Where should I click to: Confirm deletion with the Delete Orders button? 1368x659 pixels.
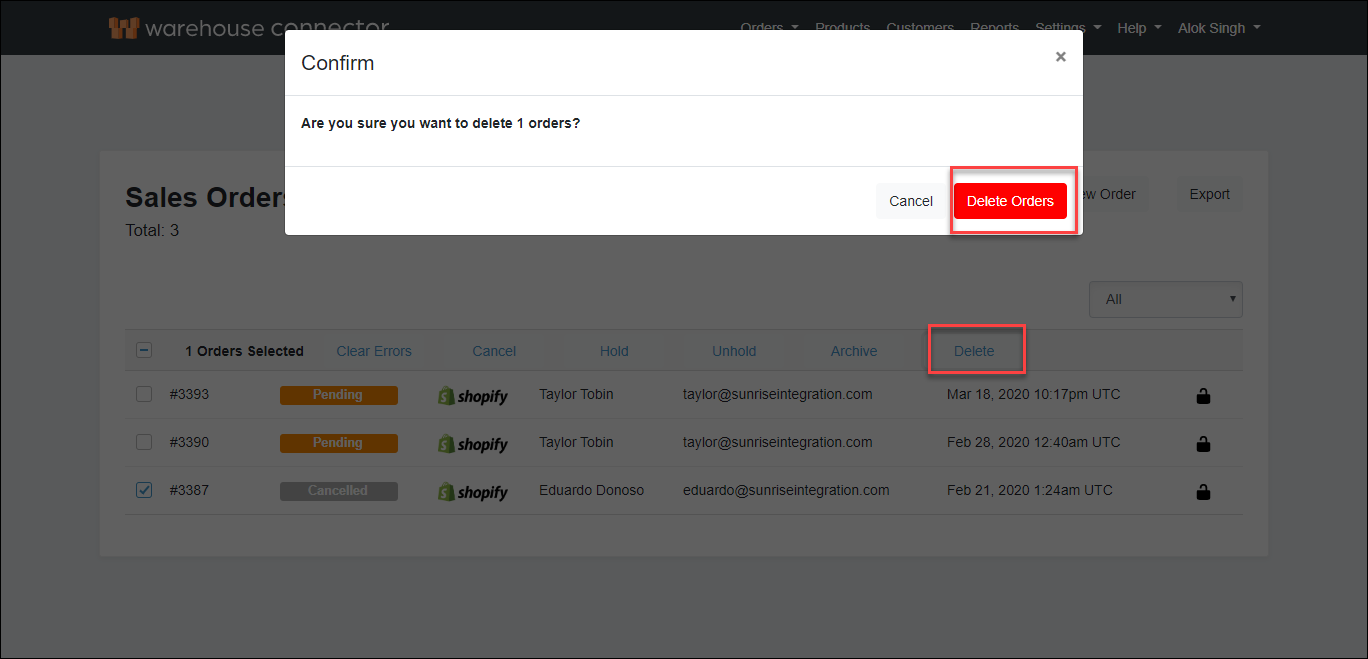click(1010, 201)
